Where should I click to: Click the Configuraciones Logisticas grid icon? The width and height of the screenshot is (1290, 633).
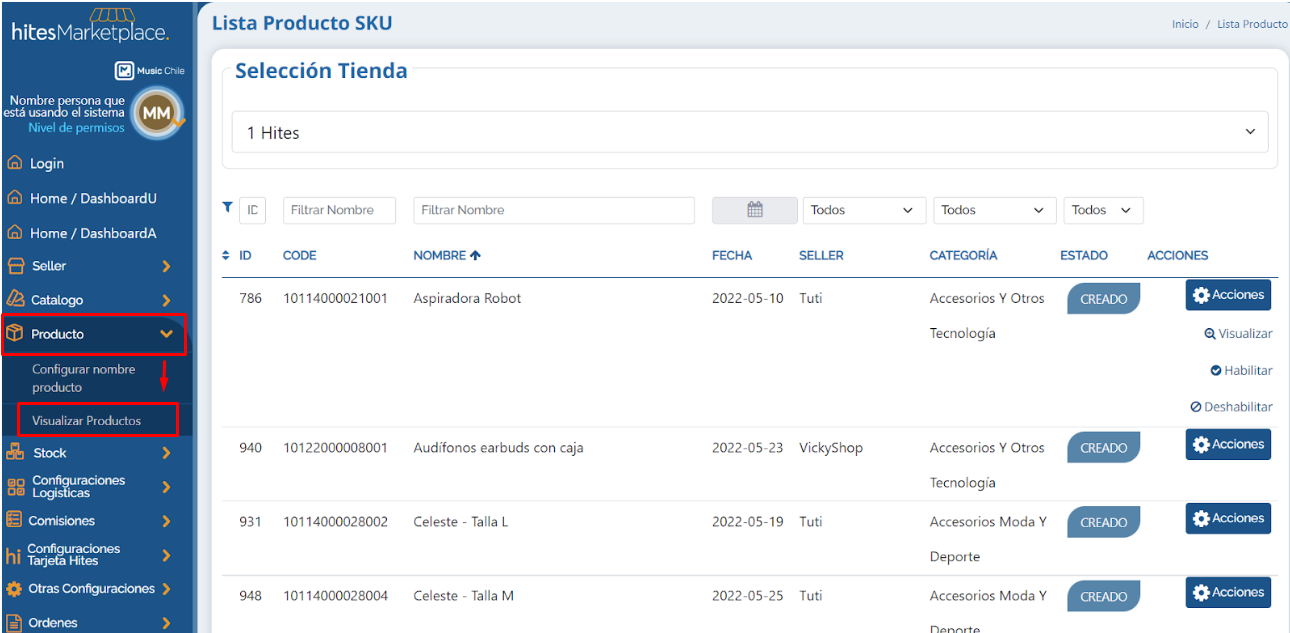click(15, 487)
